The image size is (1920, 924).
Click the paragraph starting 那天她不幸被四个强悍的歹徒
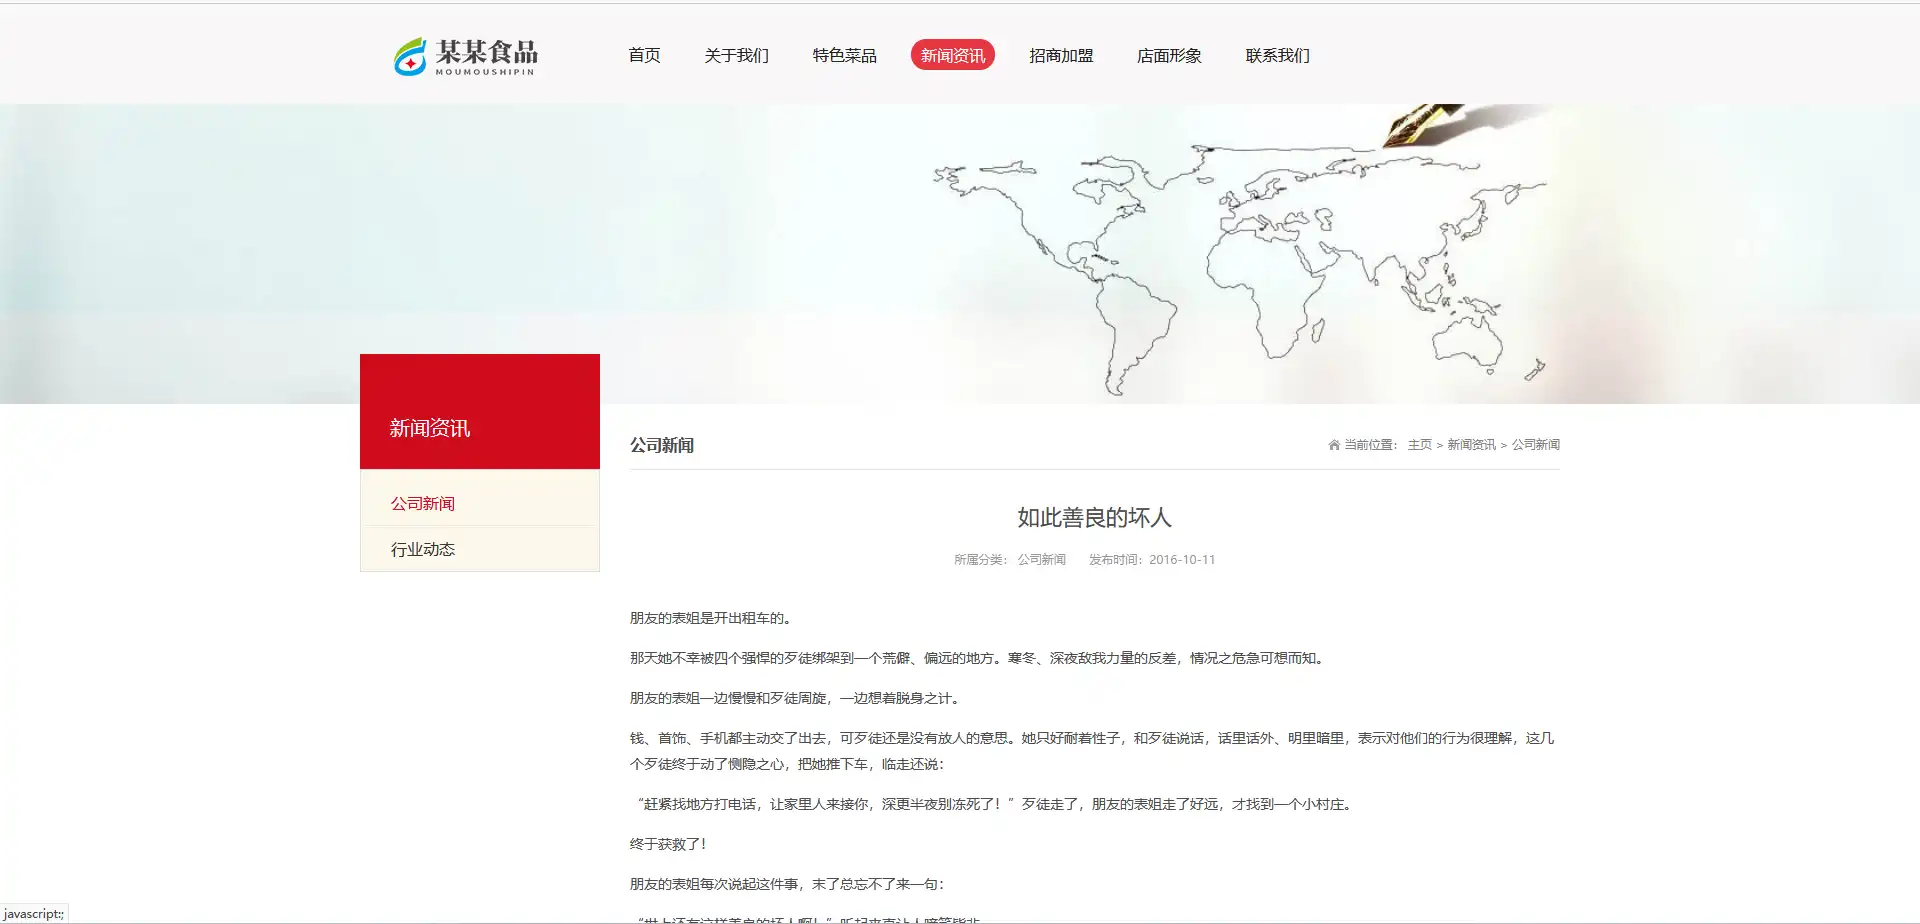coord(979,658)
